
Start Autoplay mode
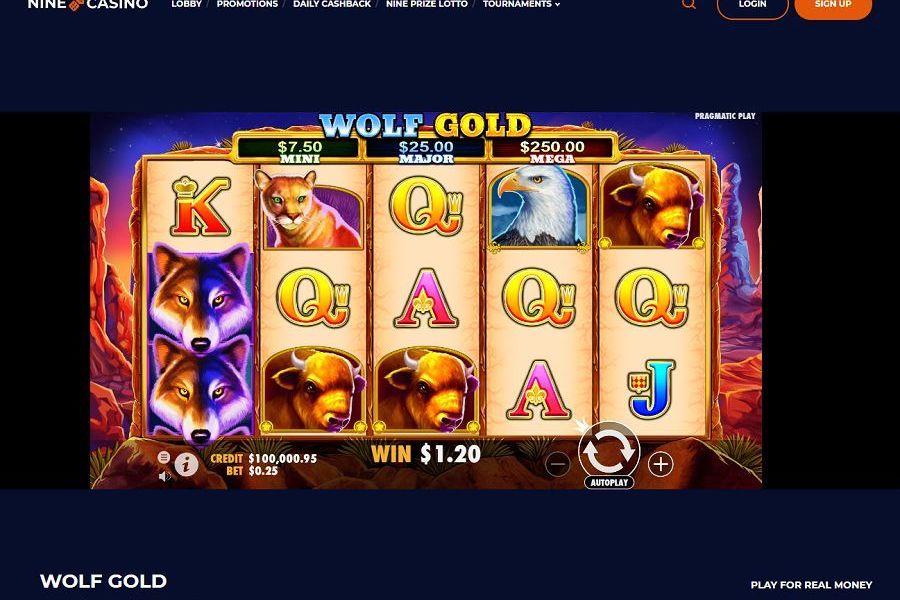609,482
